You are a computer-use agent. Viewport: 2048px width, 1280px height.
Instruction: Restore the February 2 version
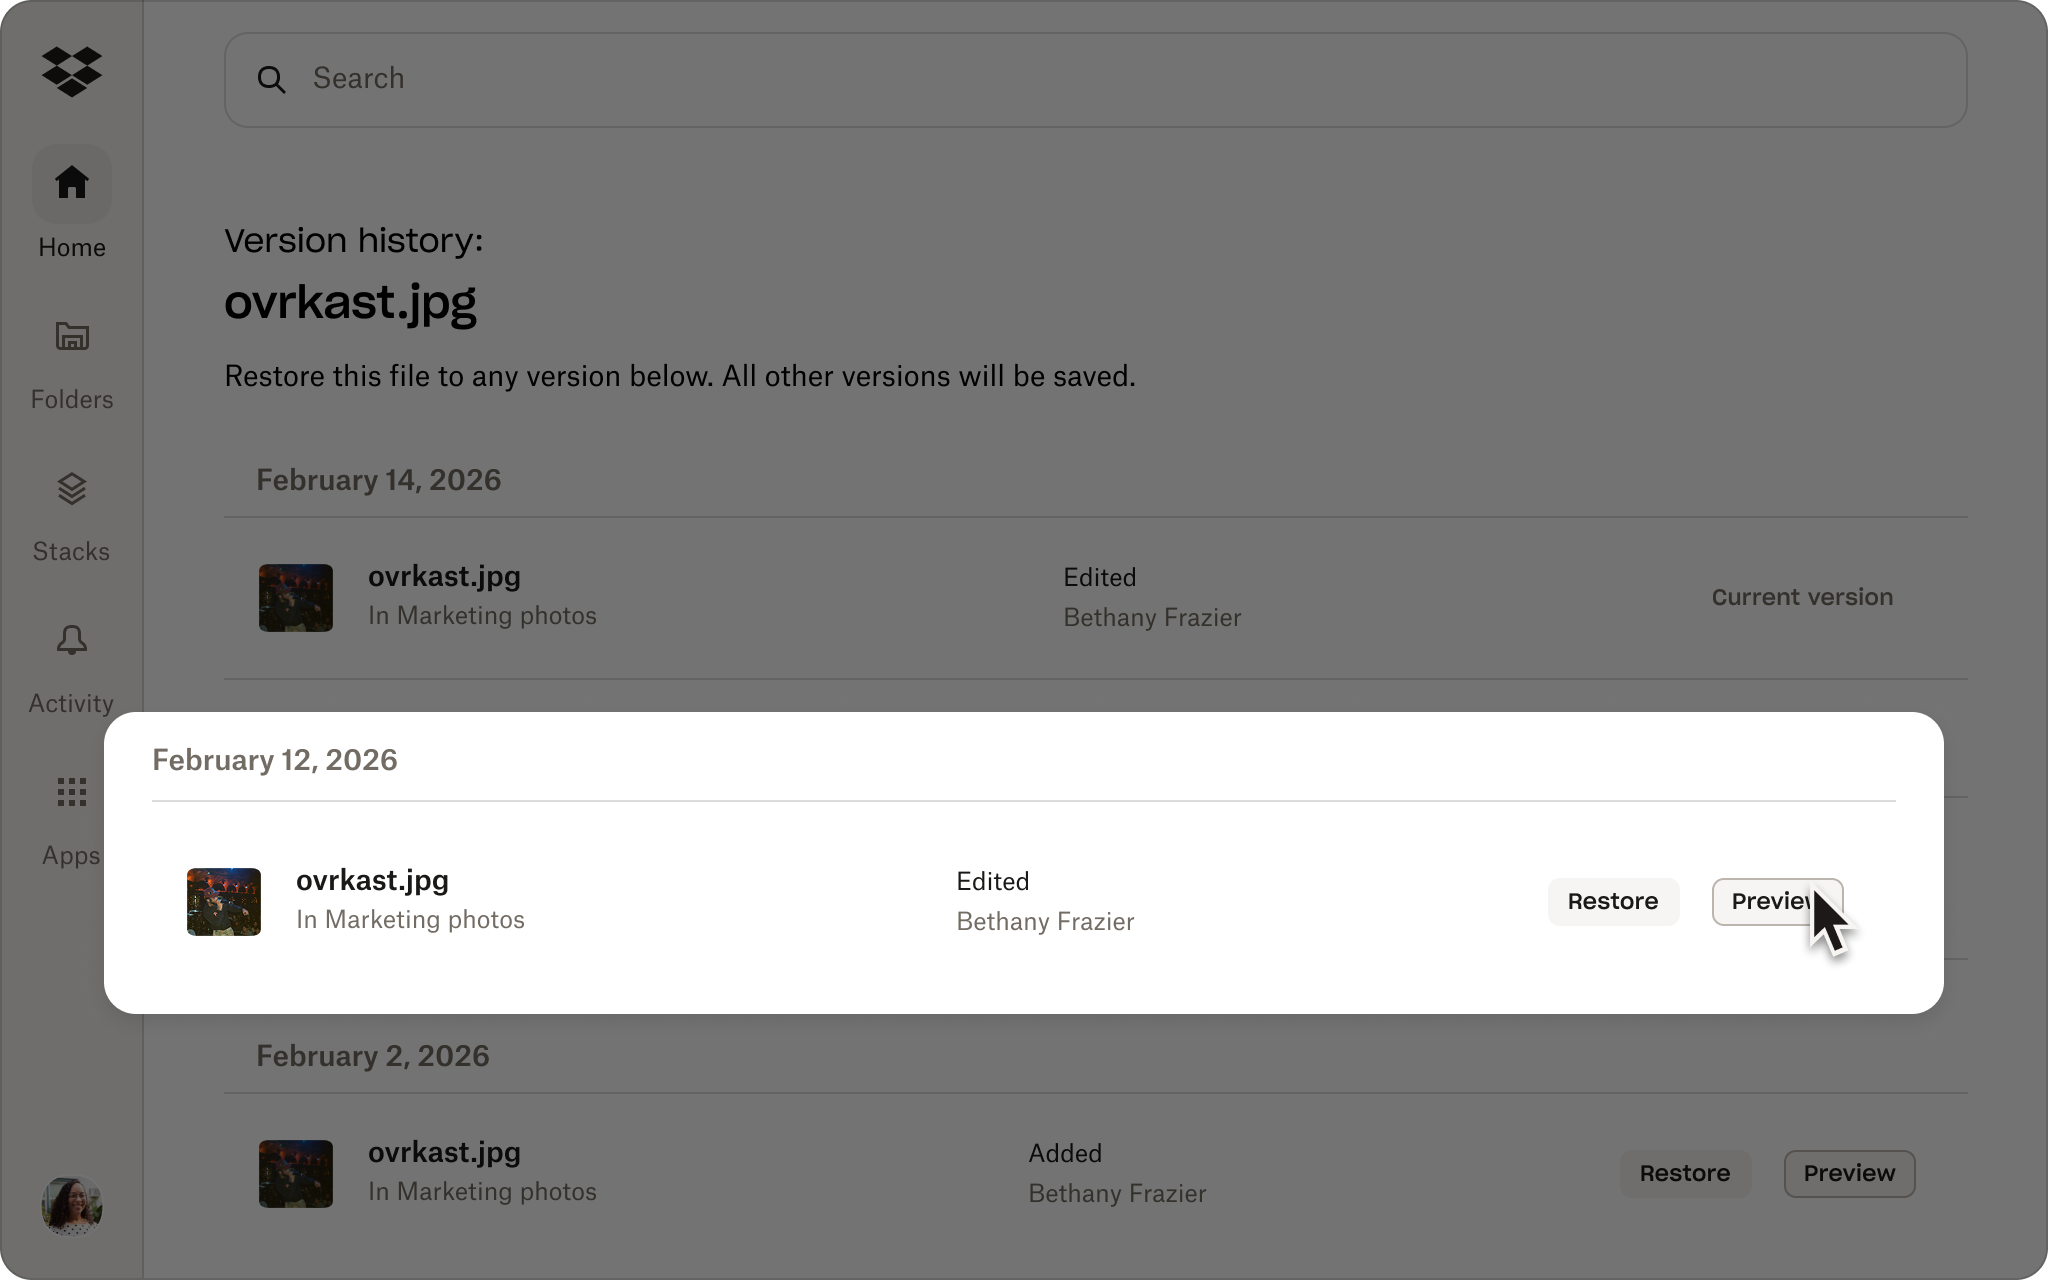[1685, 1173]
